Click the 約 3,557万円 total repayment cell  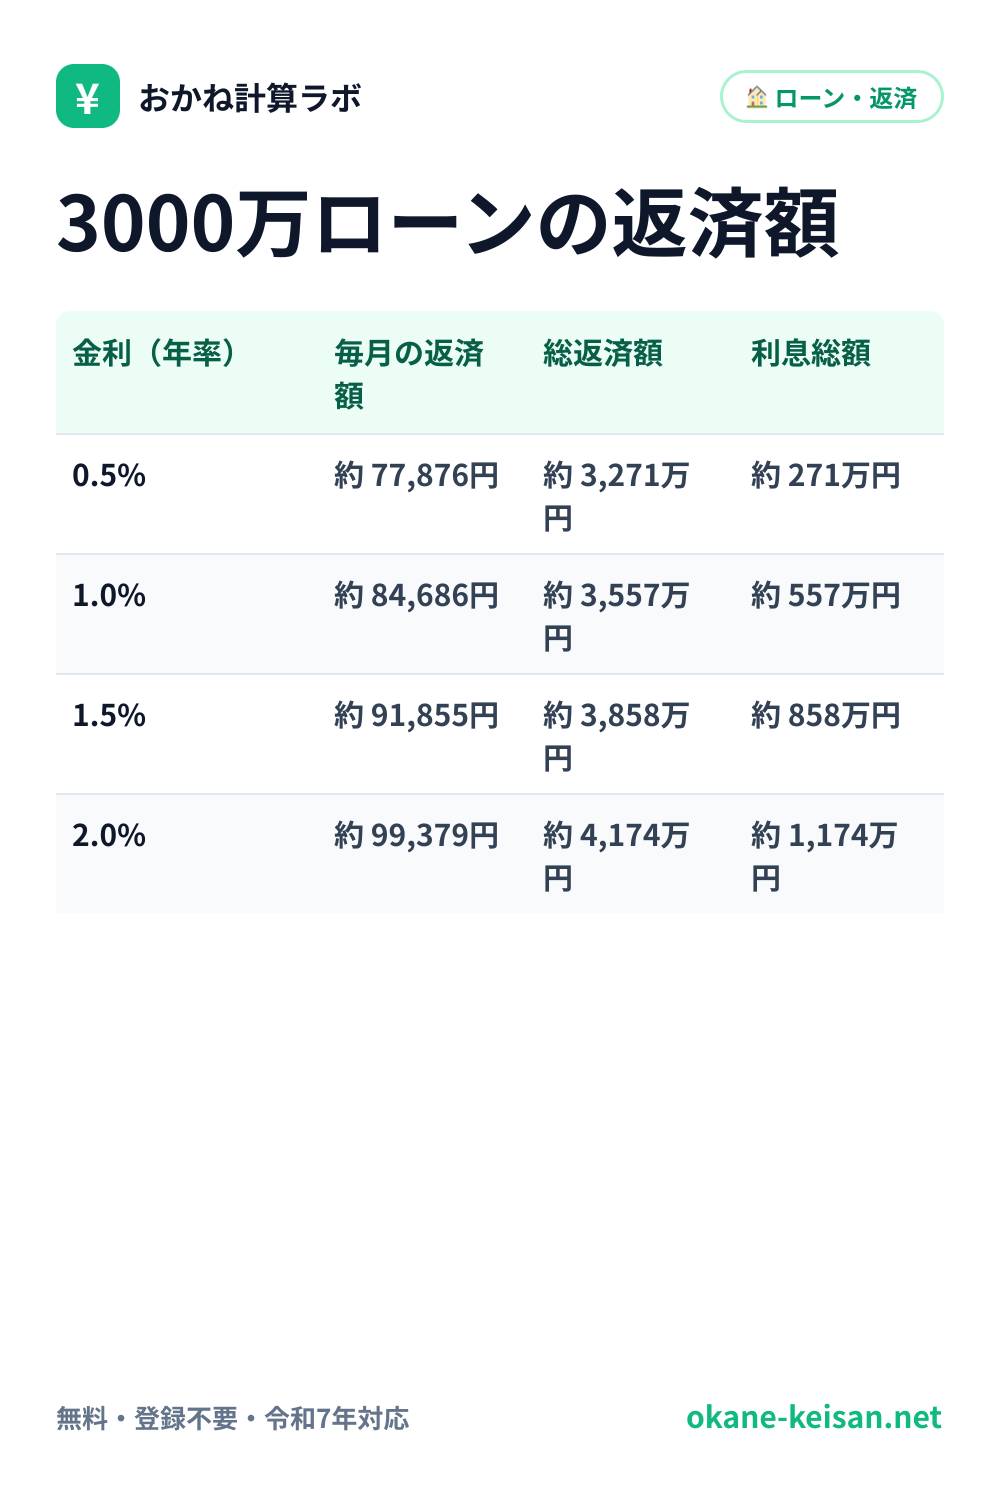(x=617, y=616)
